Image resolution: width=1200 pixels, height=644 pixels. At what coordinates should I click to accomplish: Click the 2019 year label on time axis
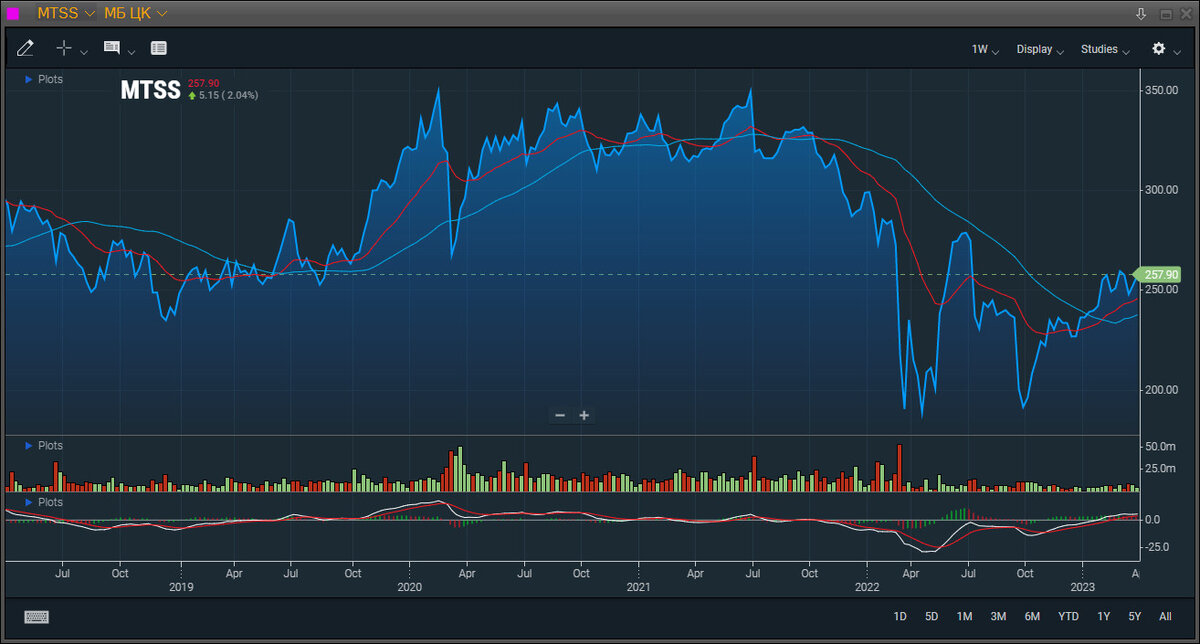180,587
